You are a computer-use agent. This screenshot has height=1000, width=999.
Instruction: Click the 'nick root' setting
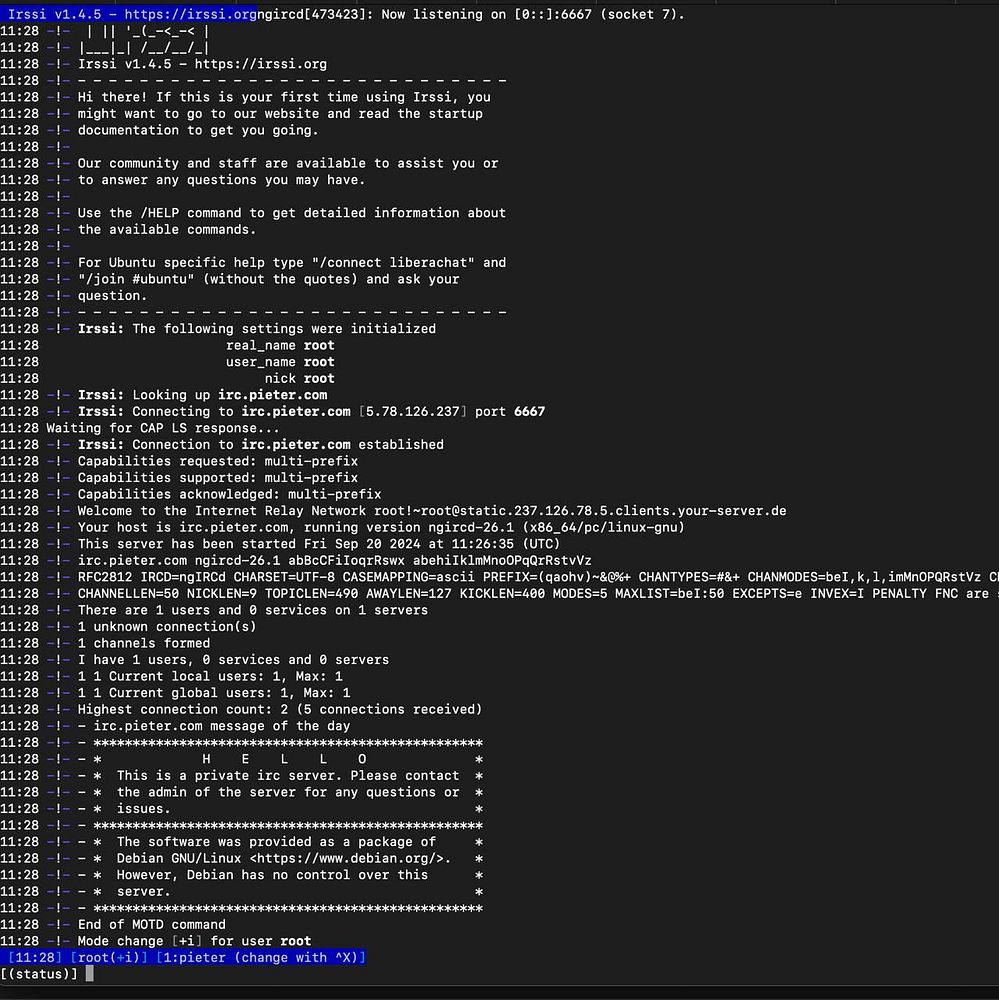coord(299,379)
